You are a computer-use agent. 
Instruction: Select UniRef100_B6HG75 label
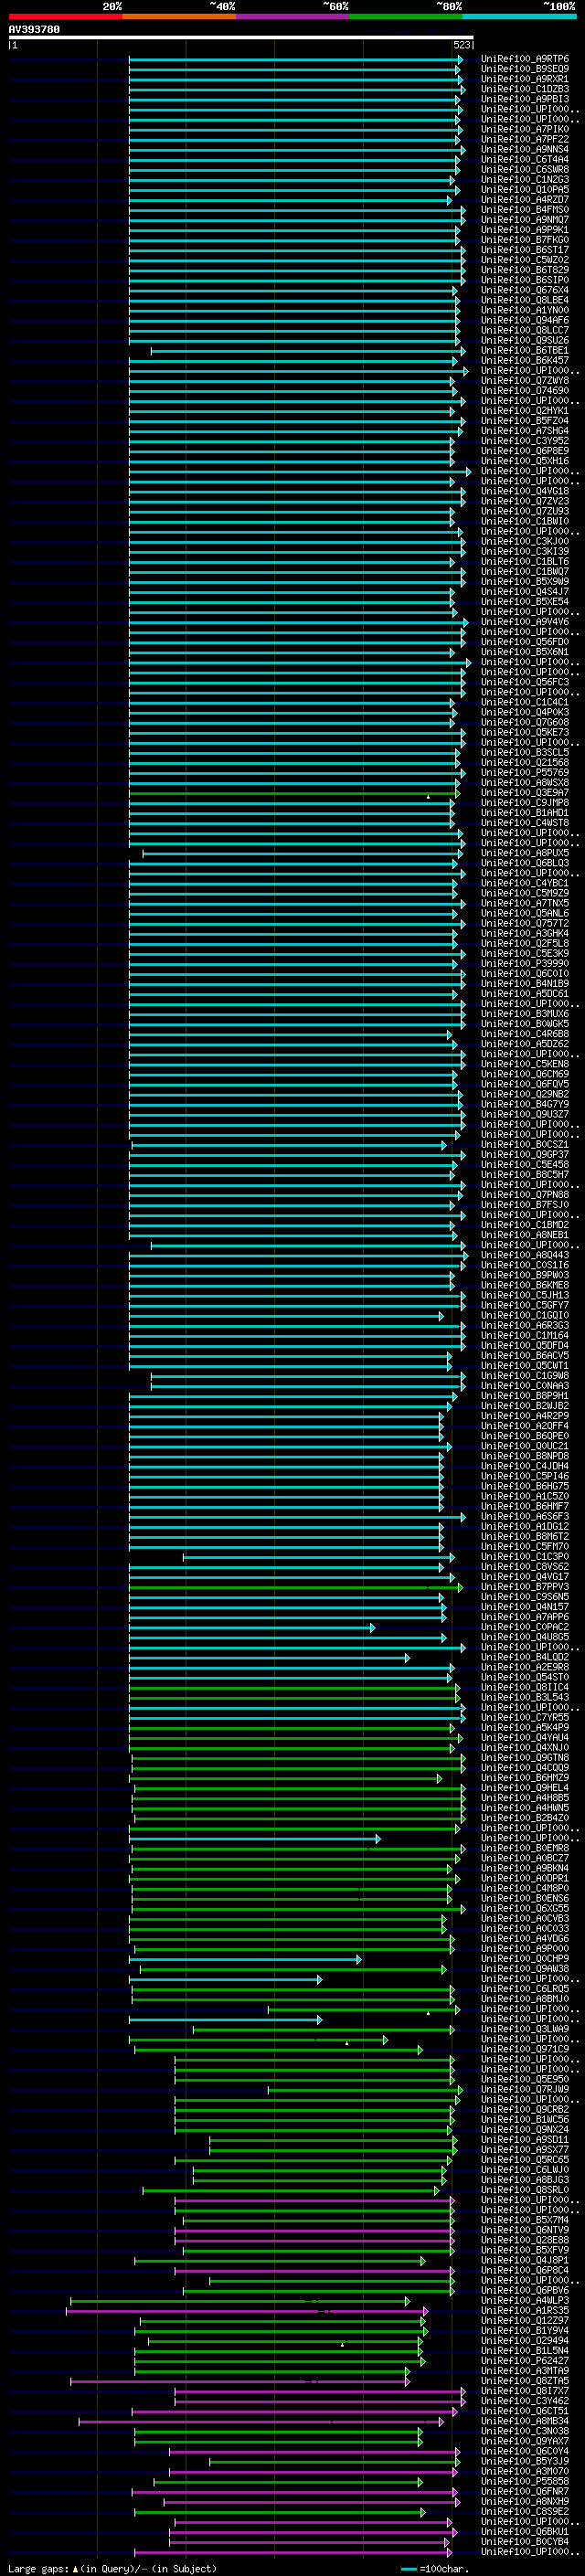525,1486
